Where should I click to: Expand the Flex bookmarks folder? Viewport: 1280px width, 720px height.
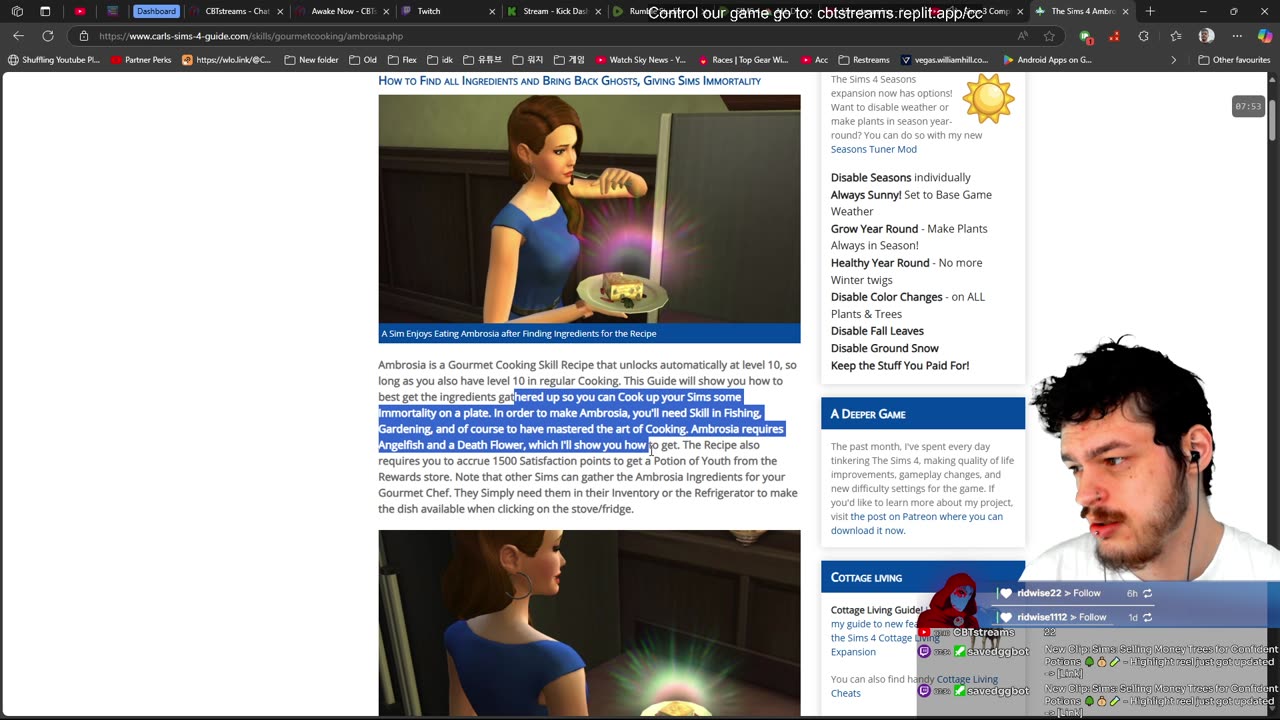click(402, 60)
